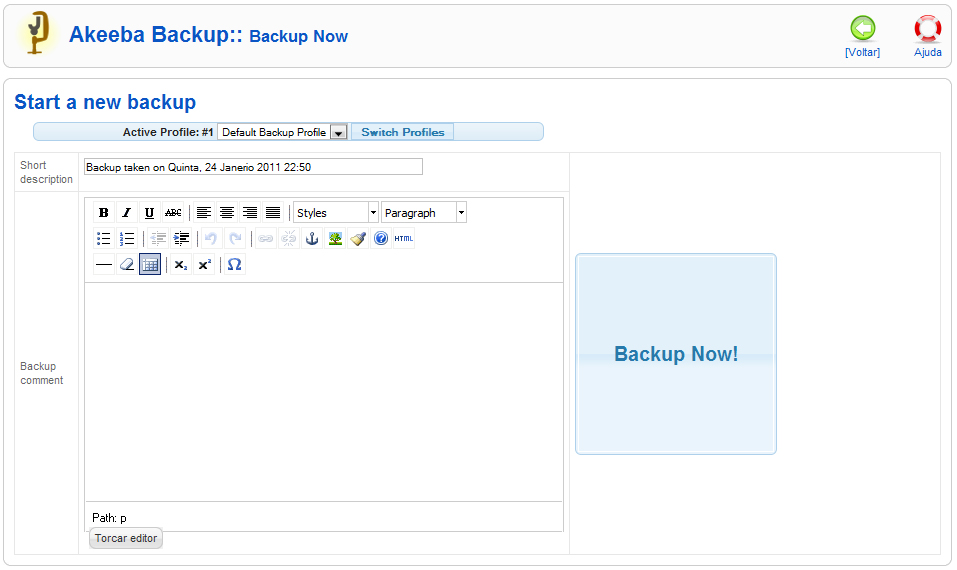This screenshot has width=957, height=570.
Task: Remove formatting with the eraser icon
Action: point(126,264)
